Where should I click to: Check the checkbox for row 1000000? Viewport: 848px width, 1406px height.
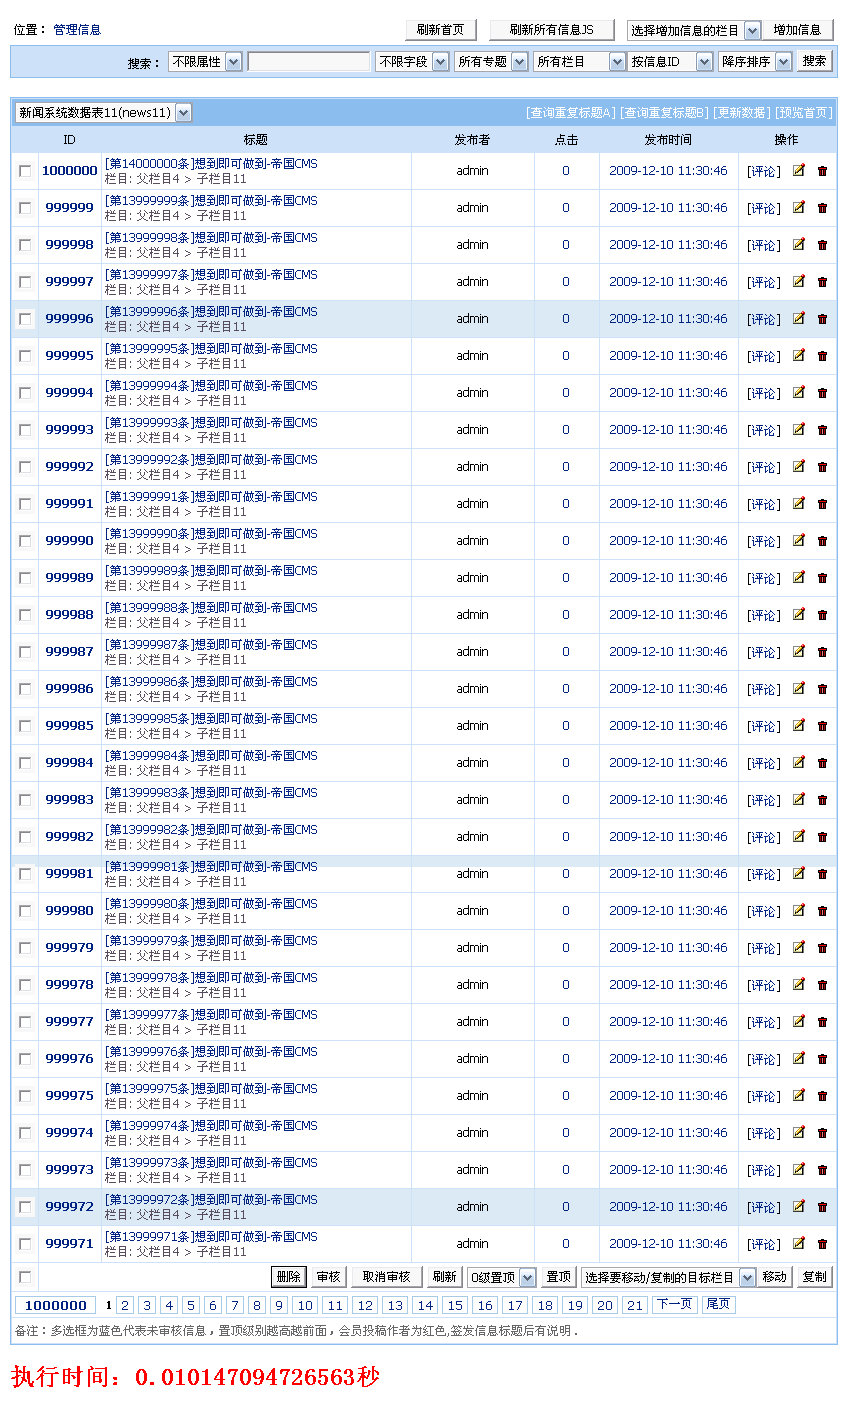click(x=25, y=171)
